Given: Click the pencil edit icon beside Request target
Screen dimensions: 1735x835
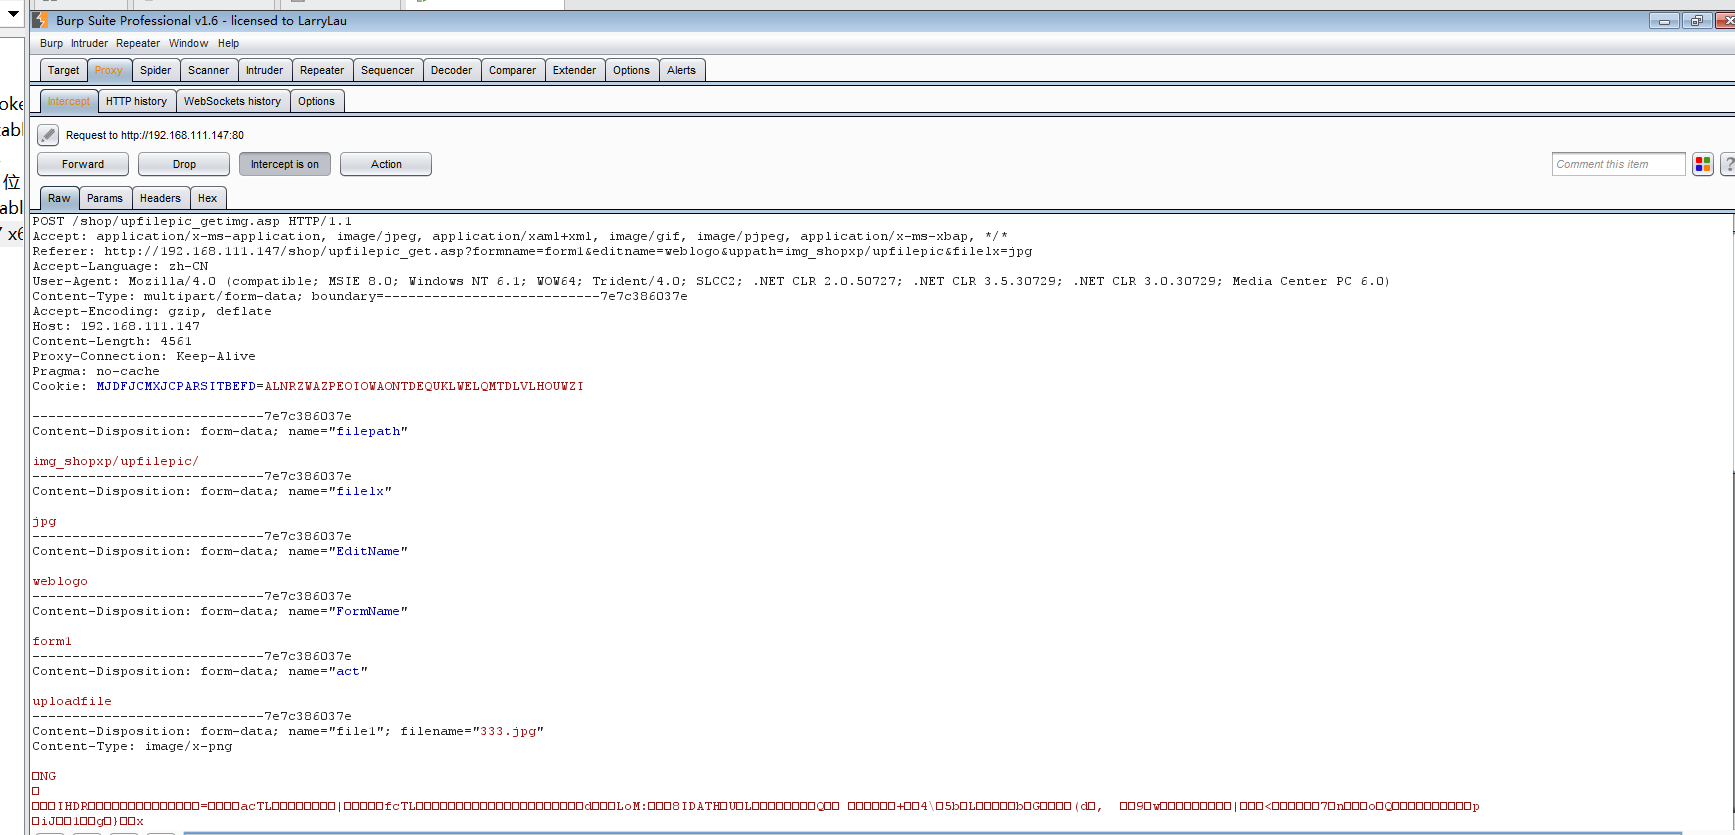Looking at the screenshot, I should [x=48, y=135].
